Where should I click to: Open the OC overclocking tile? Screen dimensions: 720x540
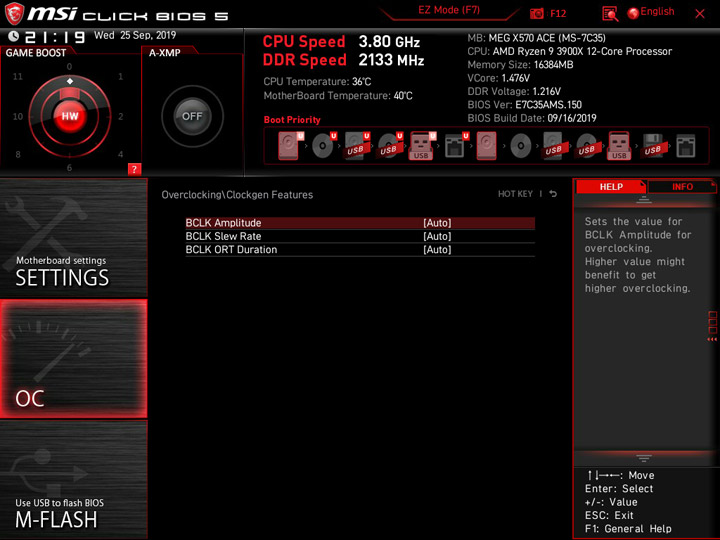tap(73, 359)
